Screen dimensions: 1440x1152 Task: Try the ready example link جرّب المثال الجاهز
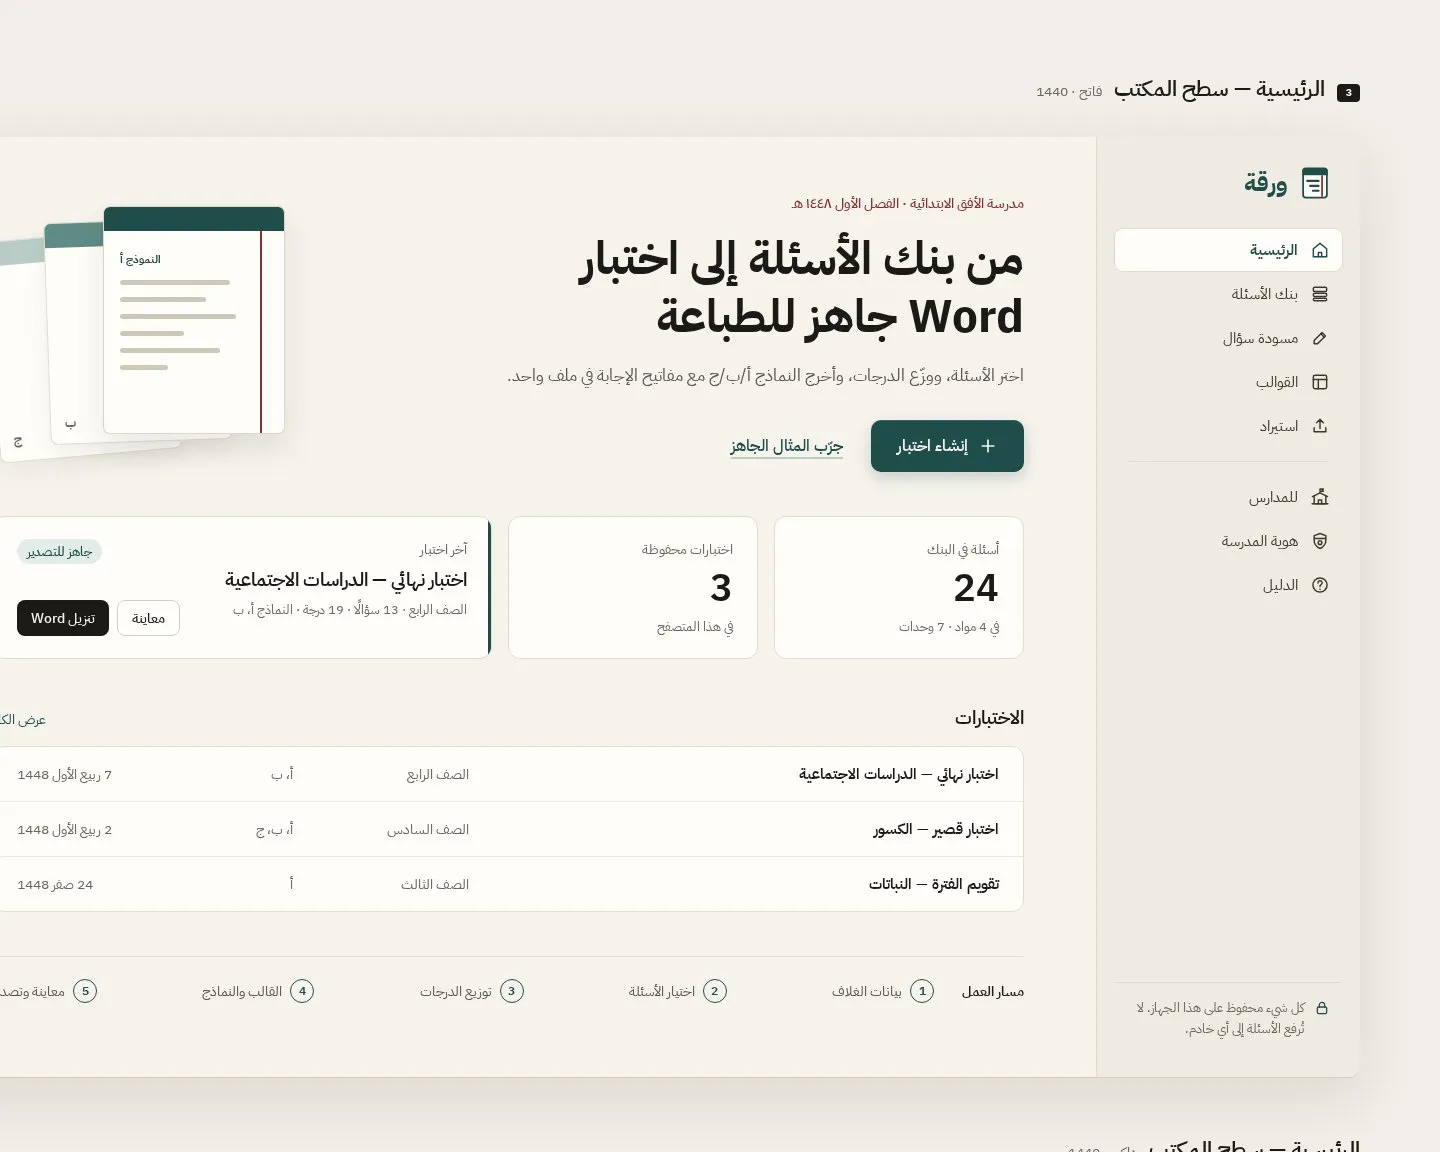(786, 446)
